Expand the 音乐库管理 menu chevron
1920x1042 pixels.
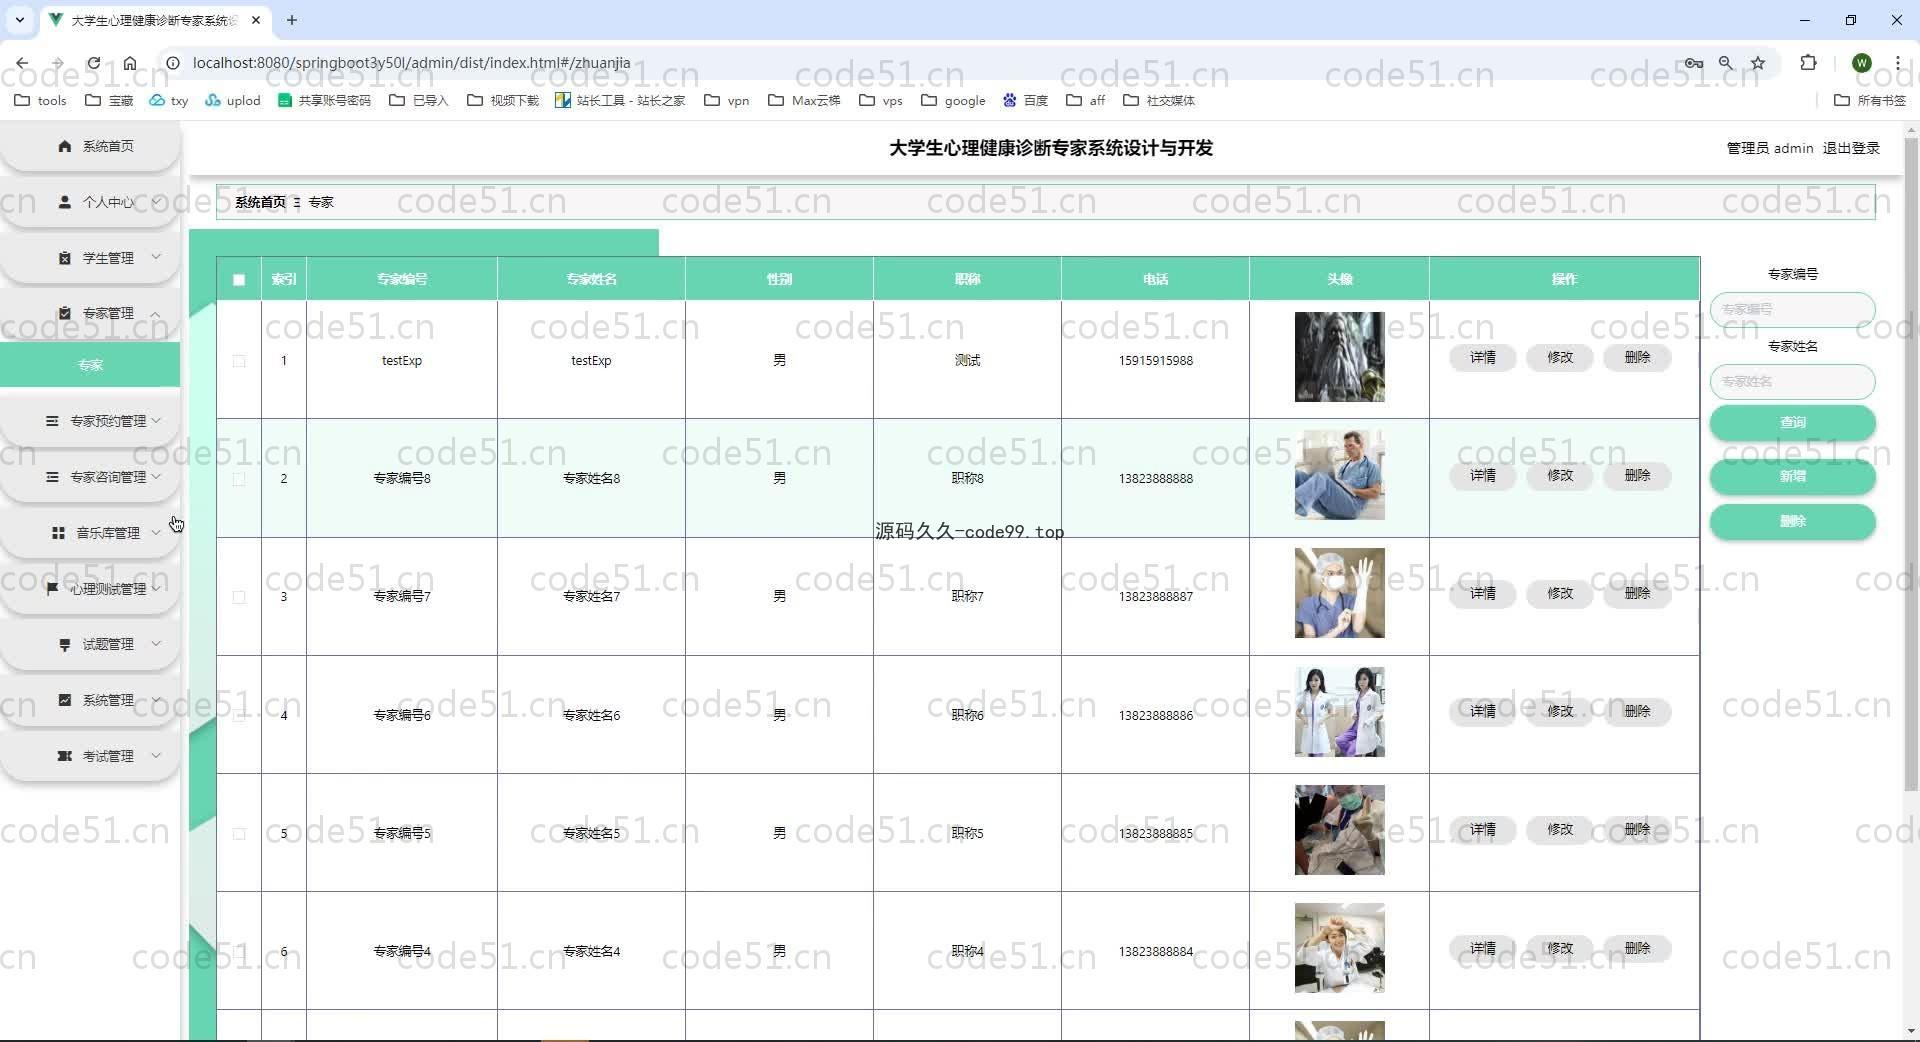(156, 533)
